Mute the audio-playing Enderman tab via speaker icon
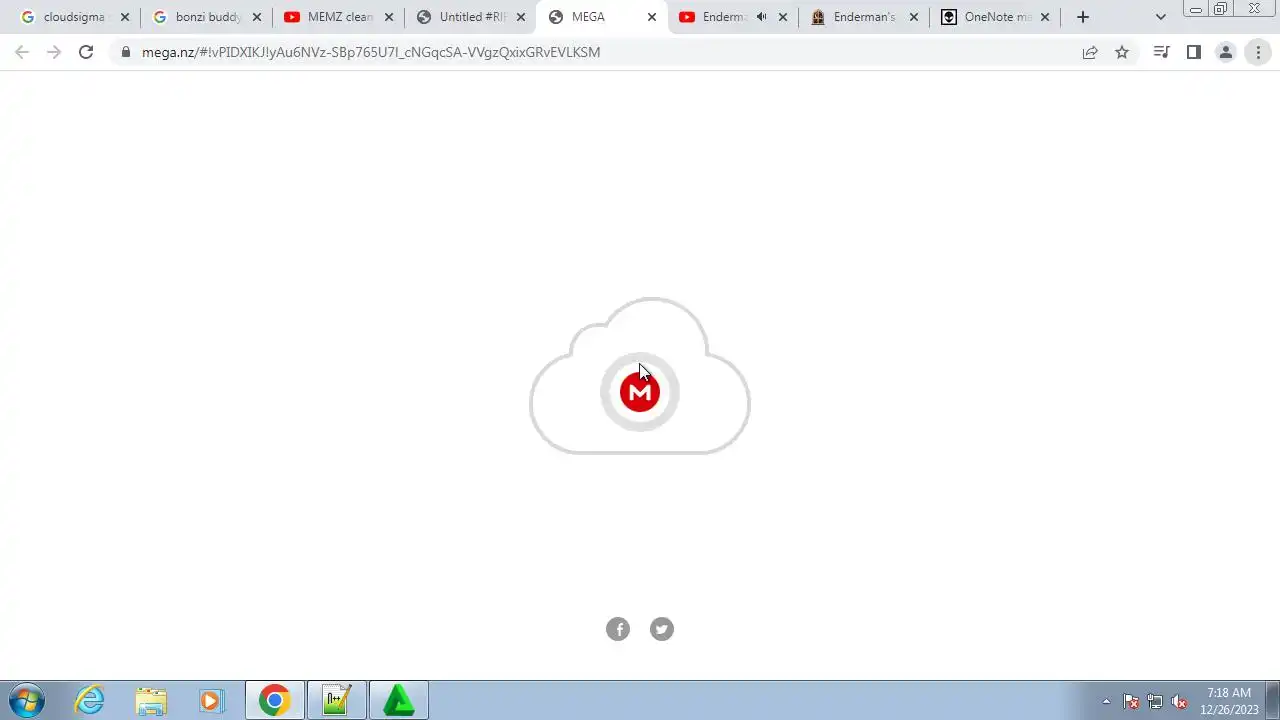The width and height of the screenshot is (1280, 720). point(761,17)
